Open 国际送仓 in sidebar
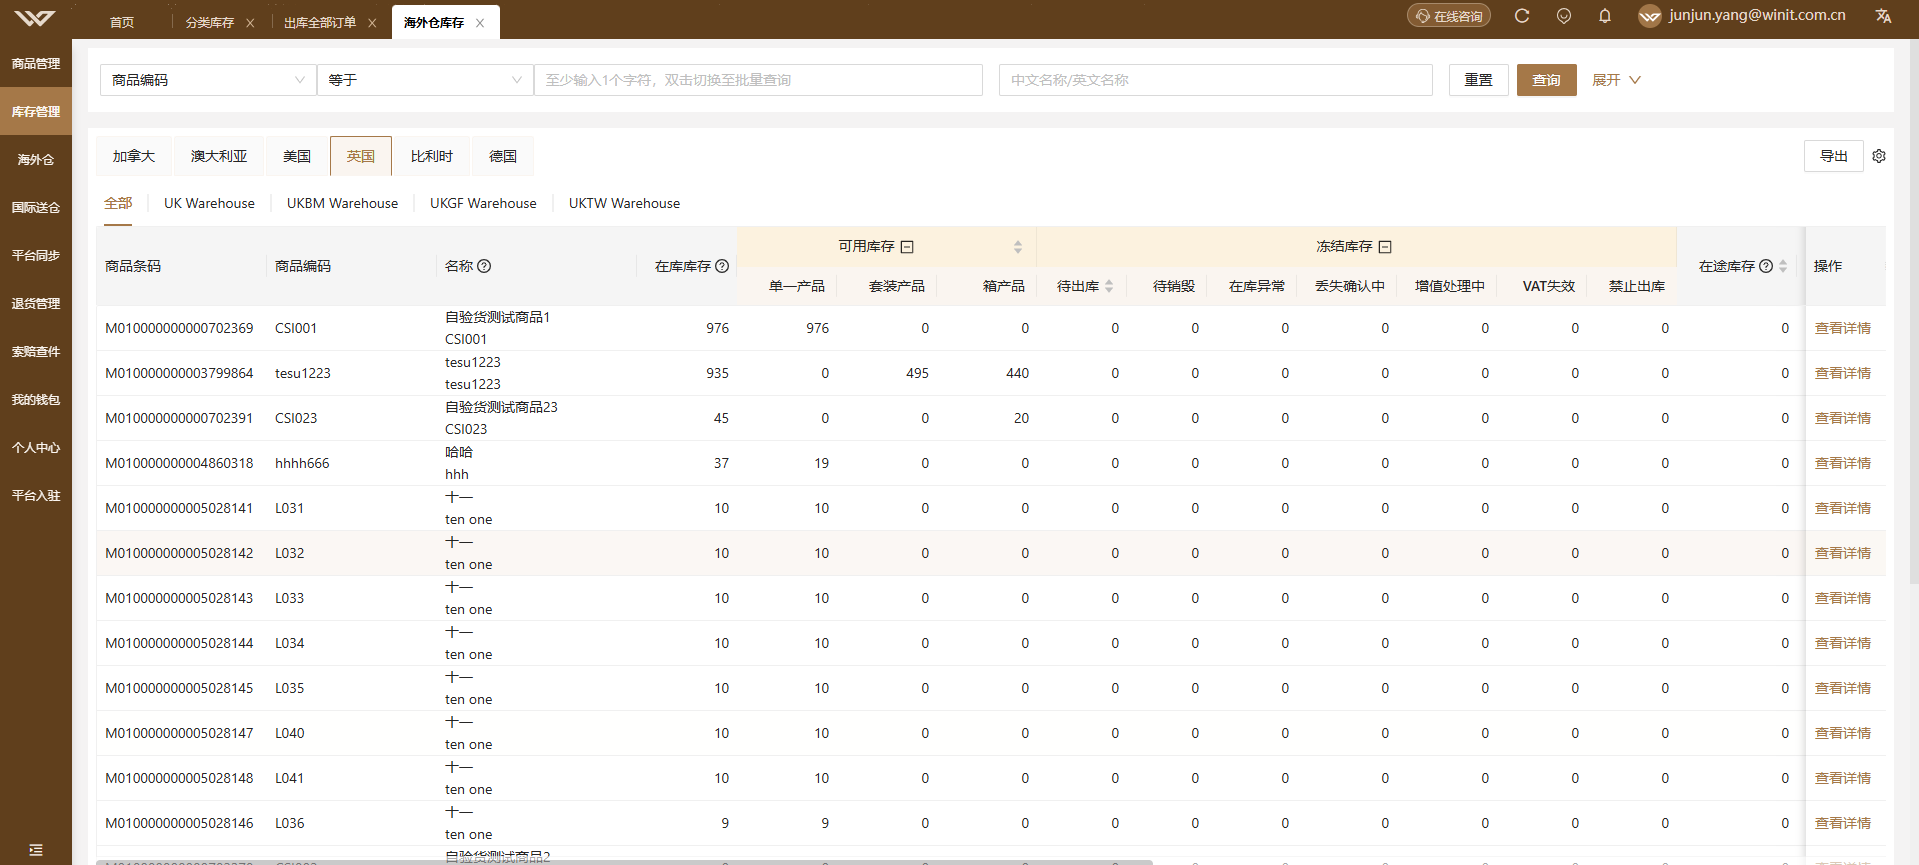 coord(36,208)
